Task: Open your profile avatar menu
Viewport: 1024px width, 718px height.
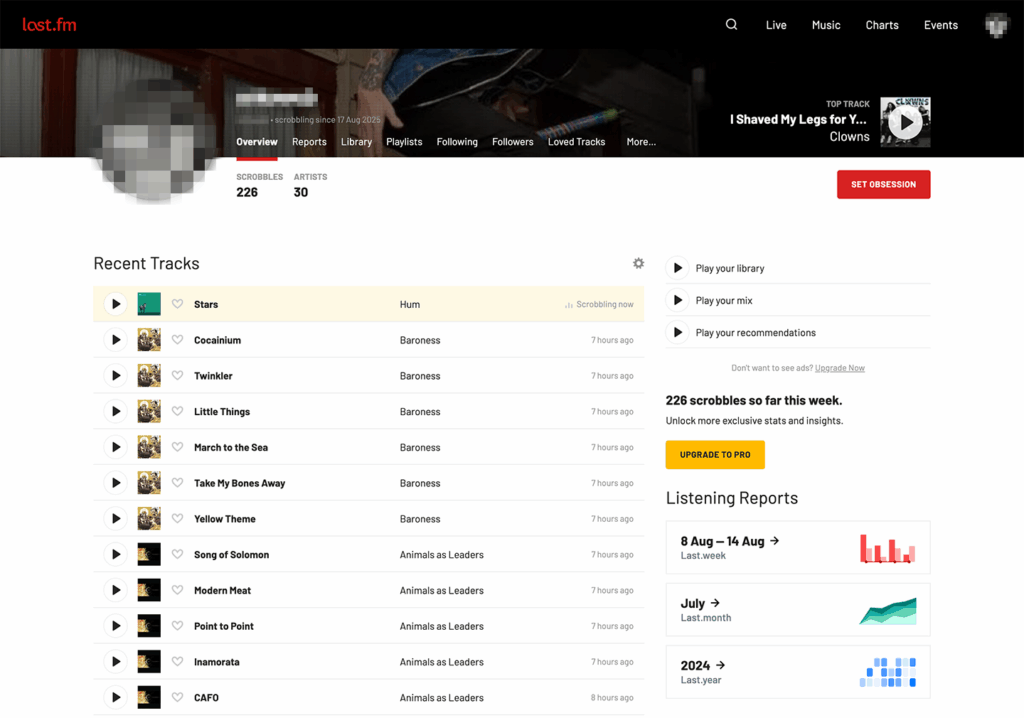Action: (x=997, y=24)
